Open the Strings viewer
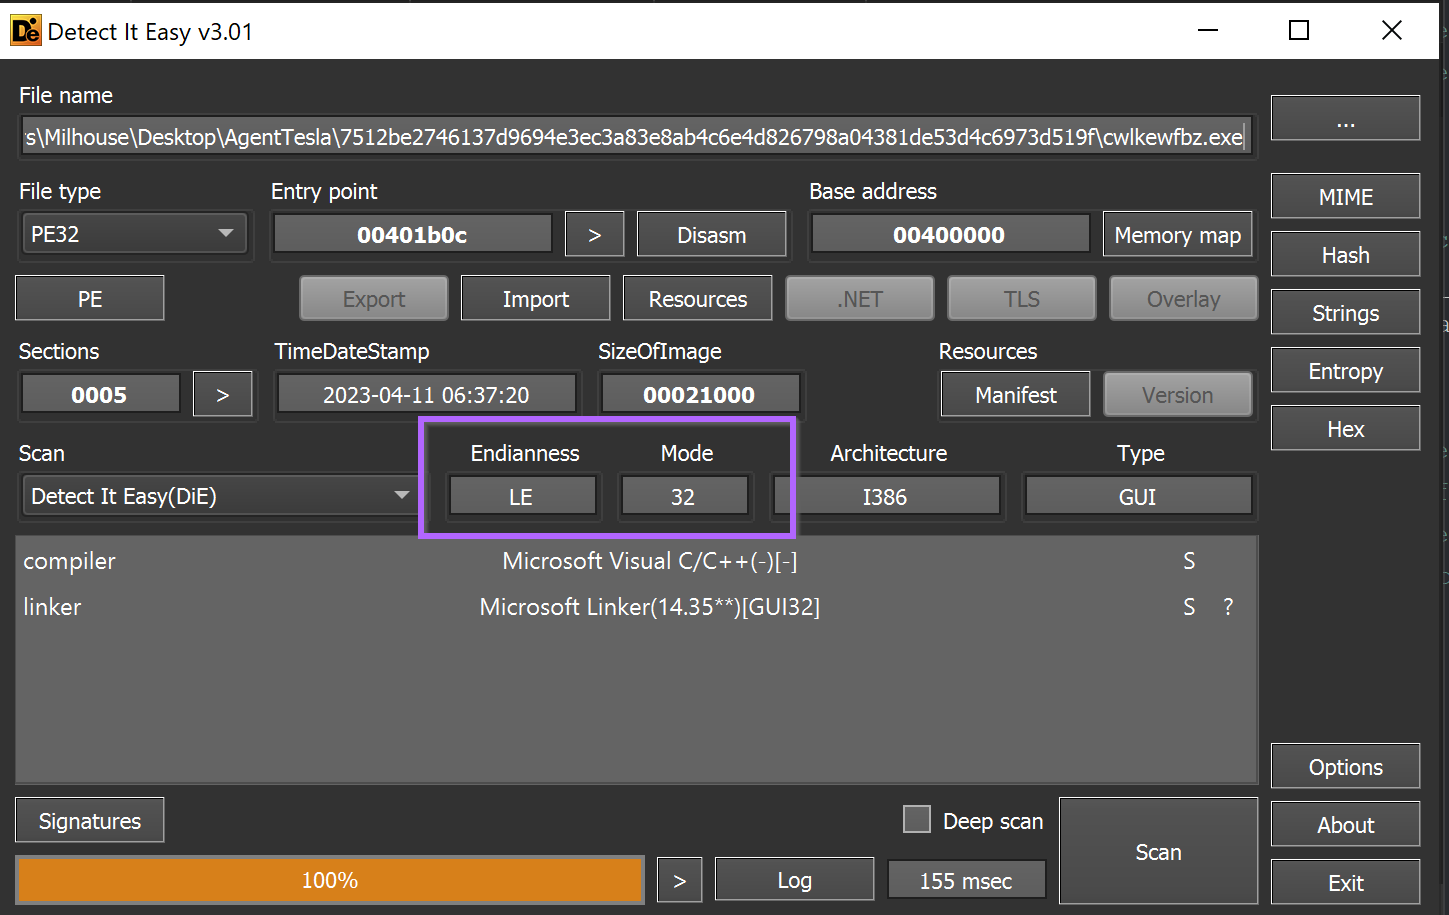Screen dimensions: 1449x915 (1345, 312)
